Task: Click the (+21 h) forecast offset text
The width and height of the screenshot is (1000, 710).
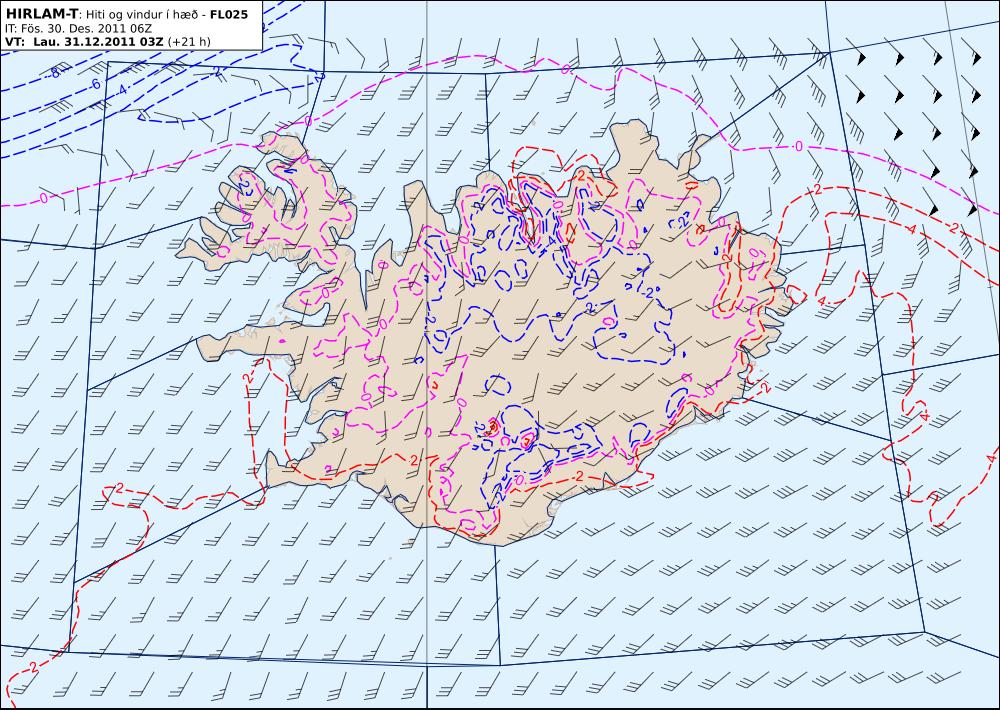Action: (x=189, y=42)
